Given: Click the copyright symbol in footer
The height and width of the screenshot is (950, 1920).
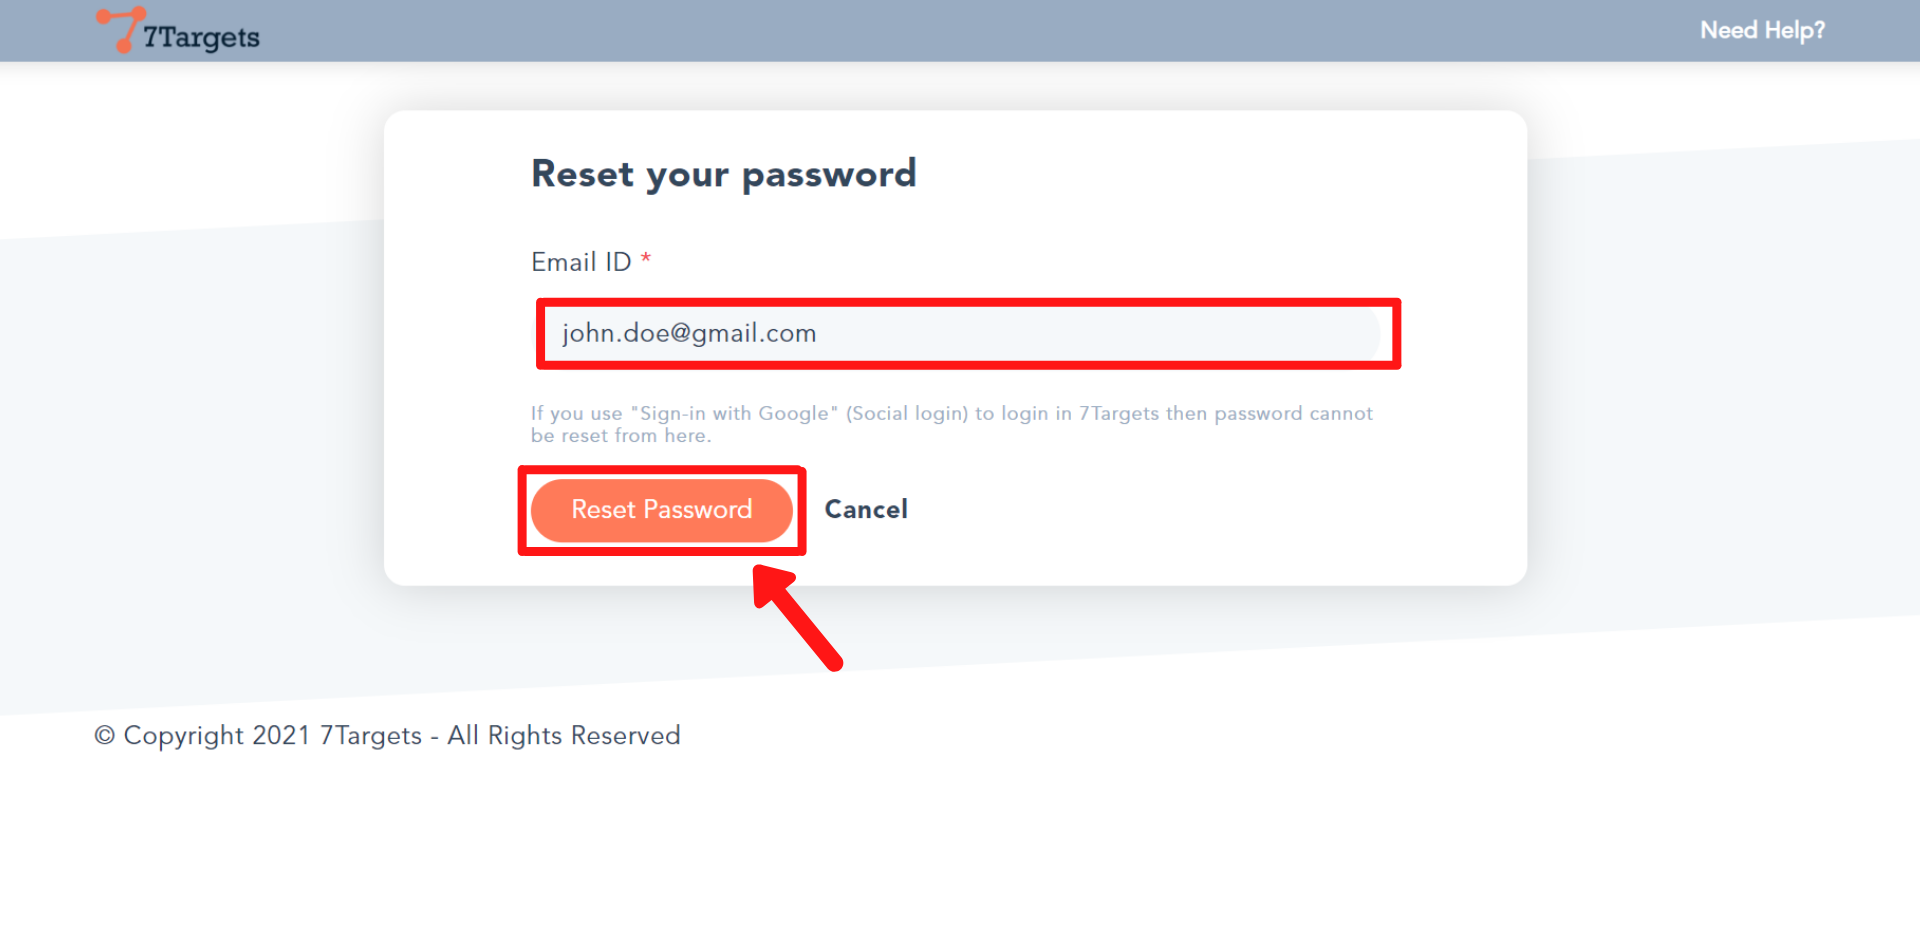Looking at the screenshot, I should click(104, 736).
